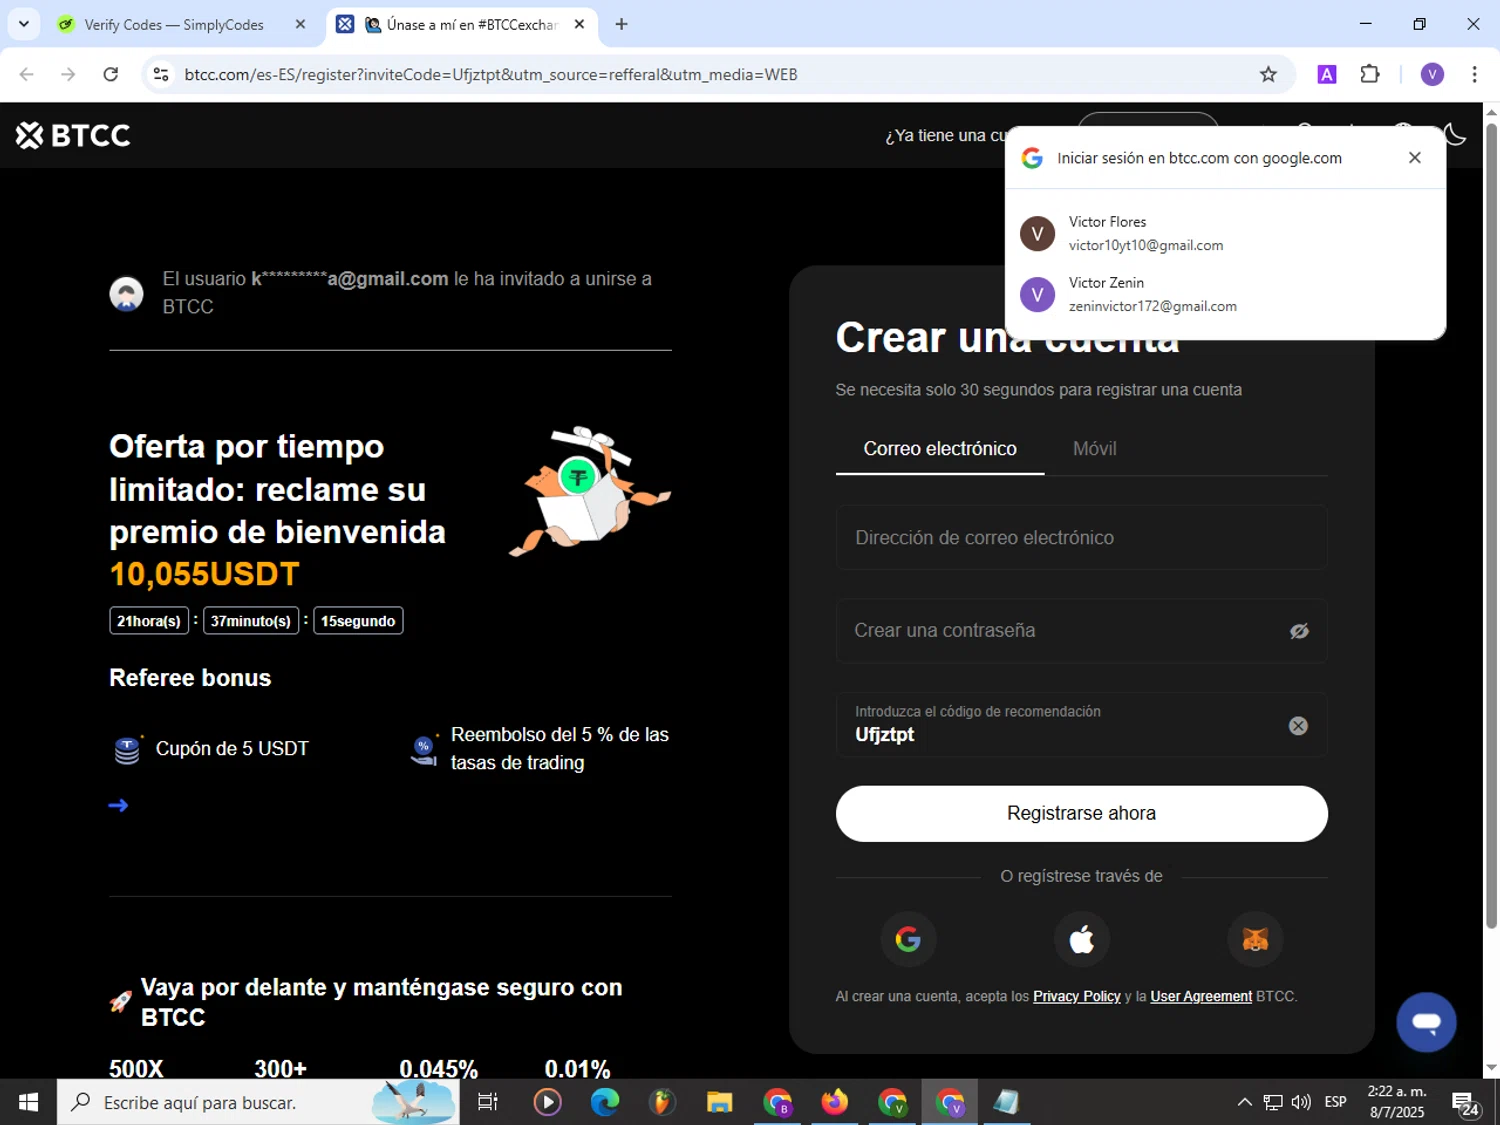Click Cupón de 5 USDT coin icon
1500x1125 pixels.
127,749
